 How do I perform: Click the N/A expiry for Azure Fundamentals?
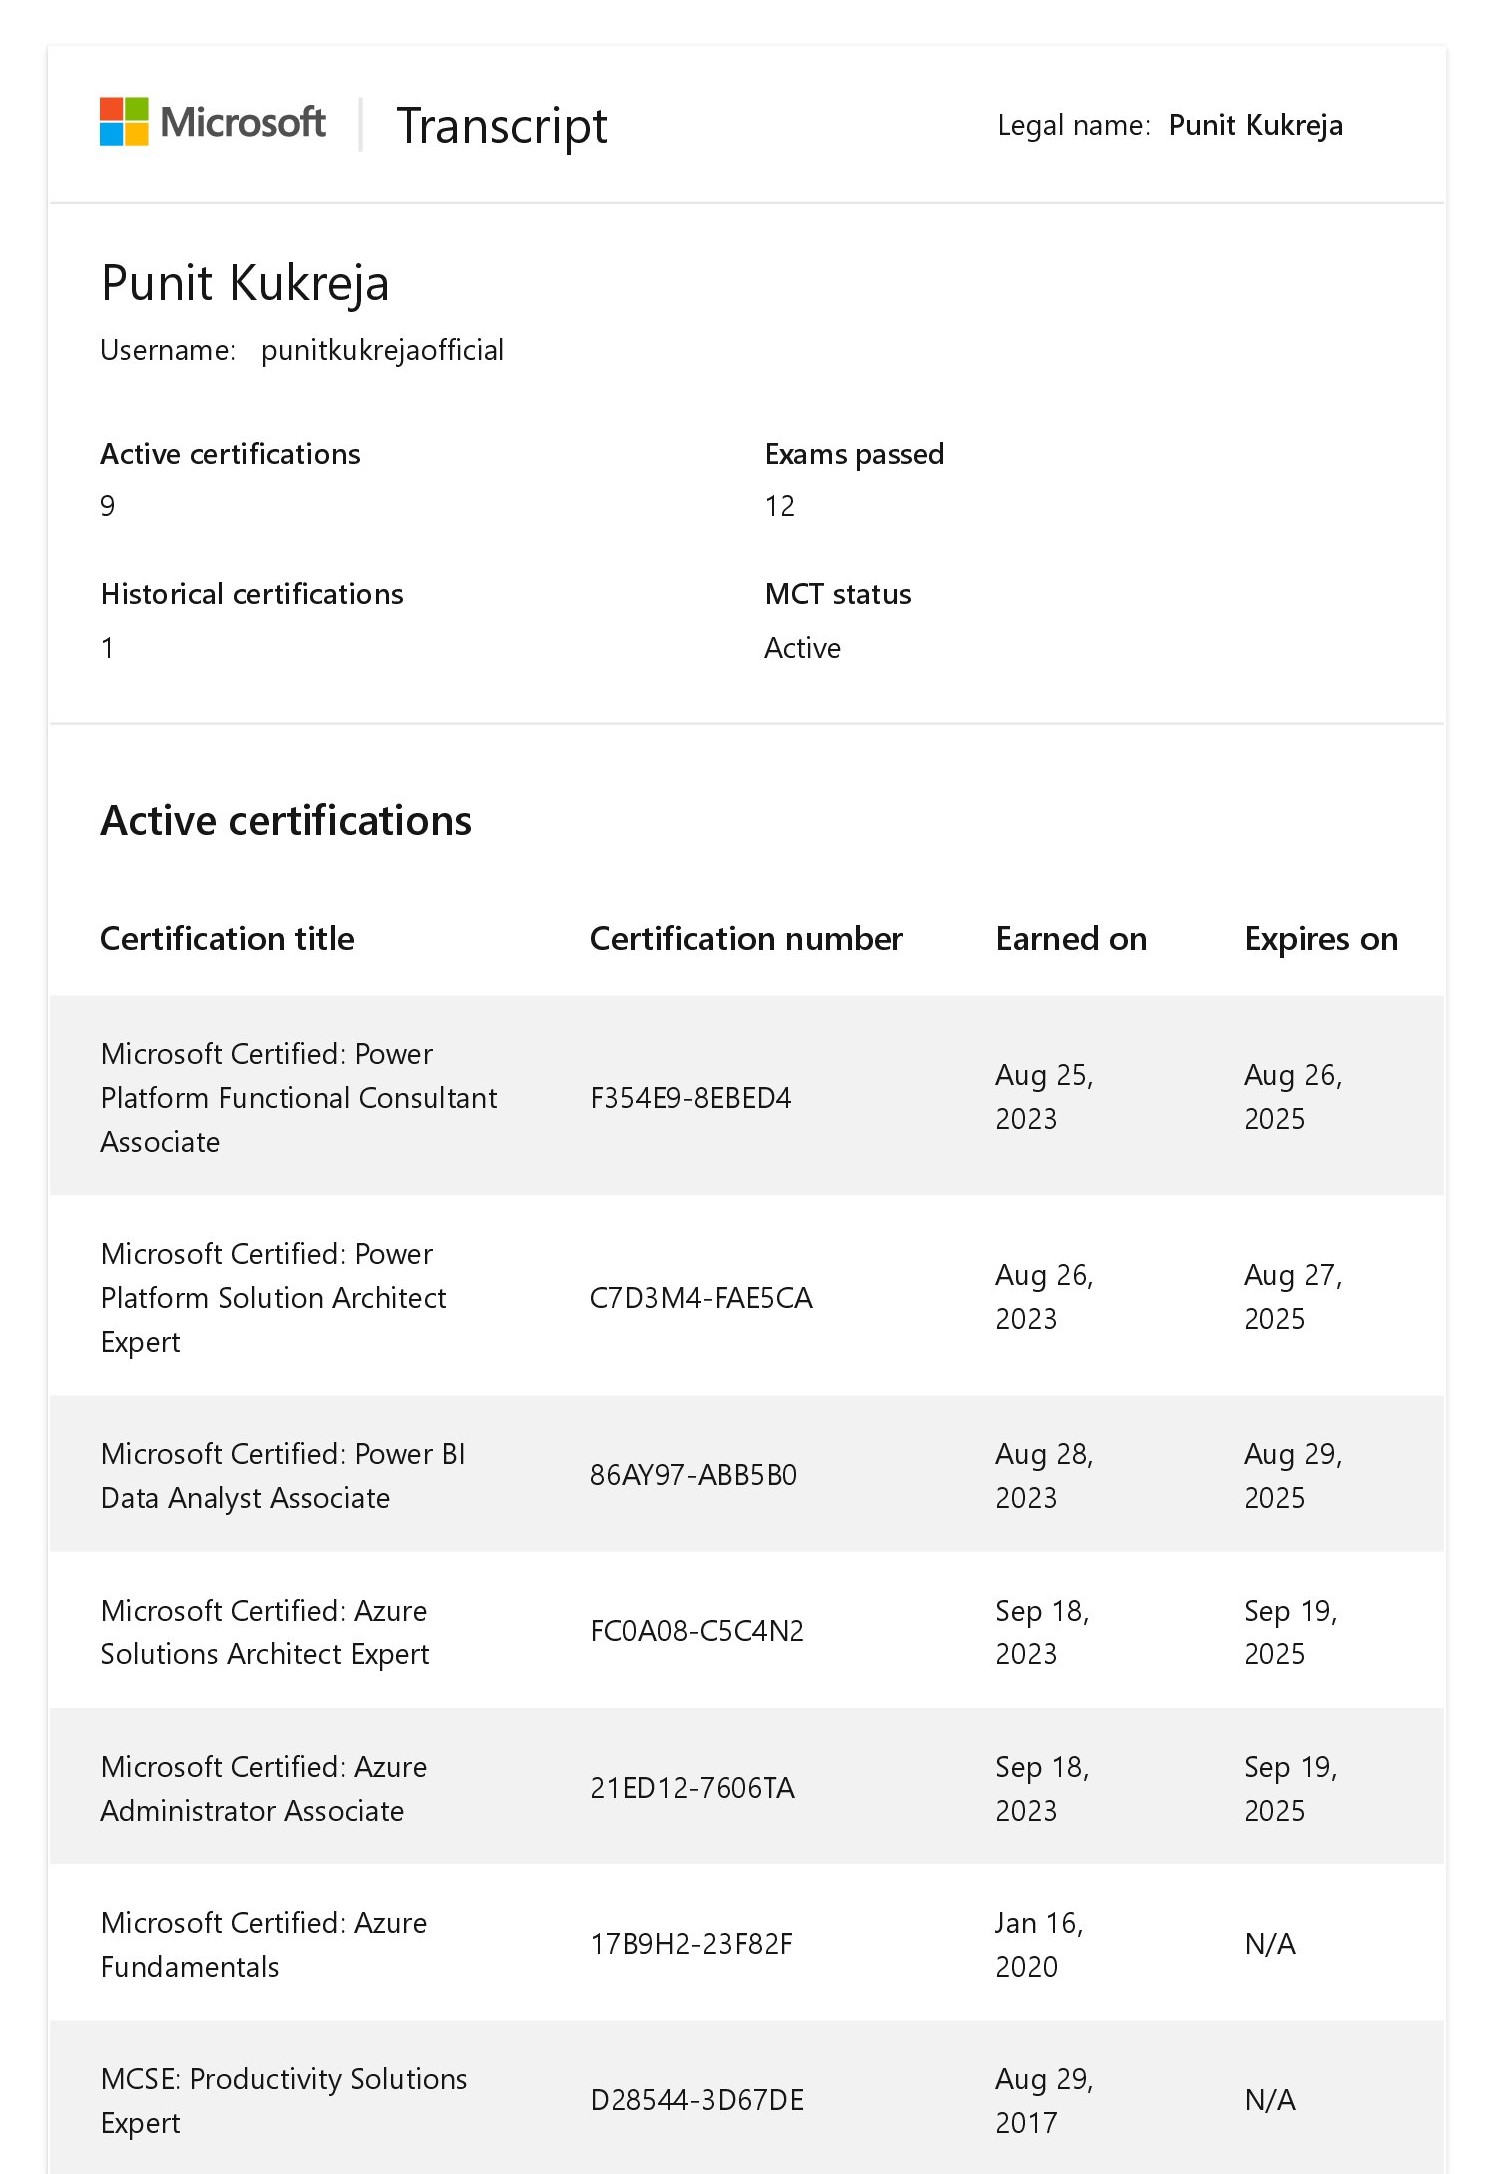pos(1269,1944)
